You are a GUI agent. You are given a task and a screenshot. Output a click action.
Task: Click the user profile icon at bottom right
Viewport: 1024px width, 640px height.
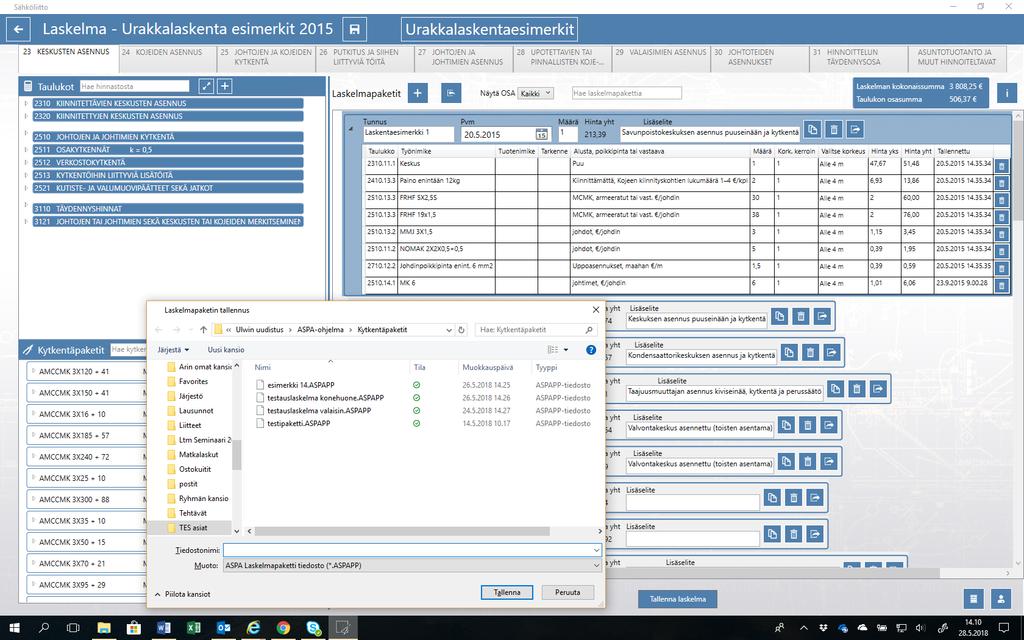1001,599
